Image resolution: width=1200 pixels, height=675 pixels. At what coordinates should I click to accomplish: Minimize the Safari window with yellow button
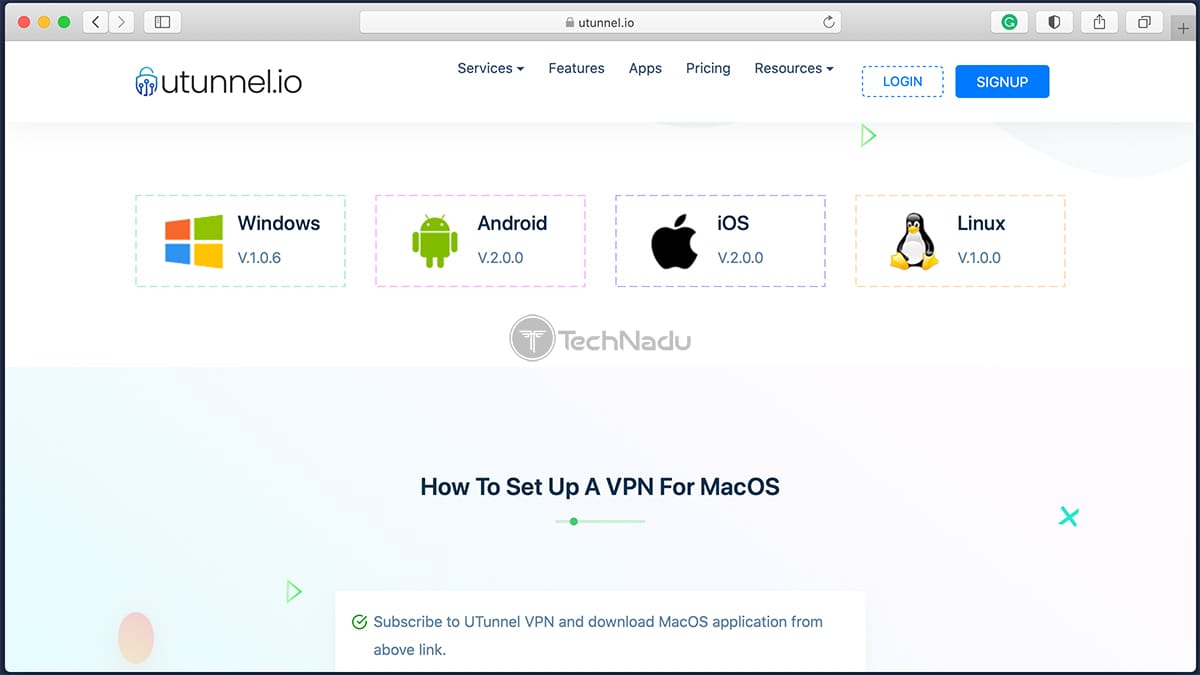(x=45, y=22)
